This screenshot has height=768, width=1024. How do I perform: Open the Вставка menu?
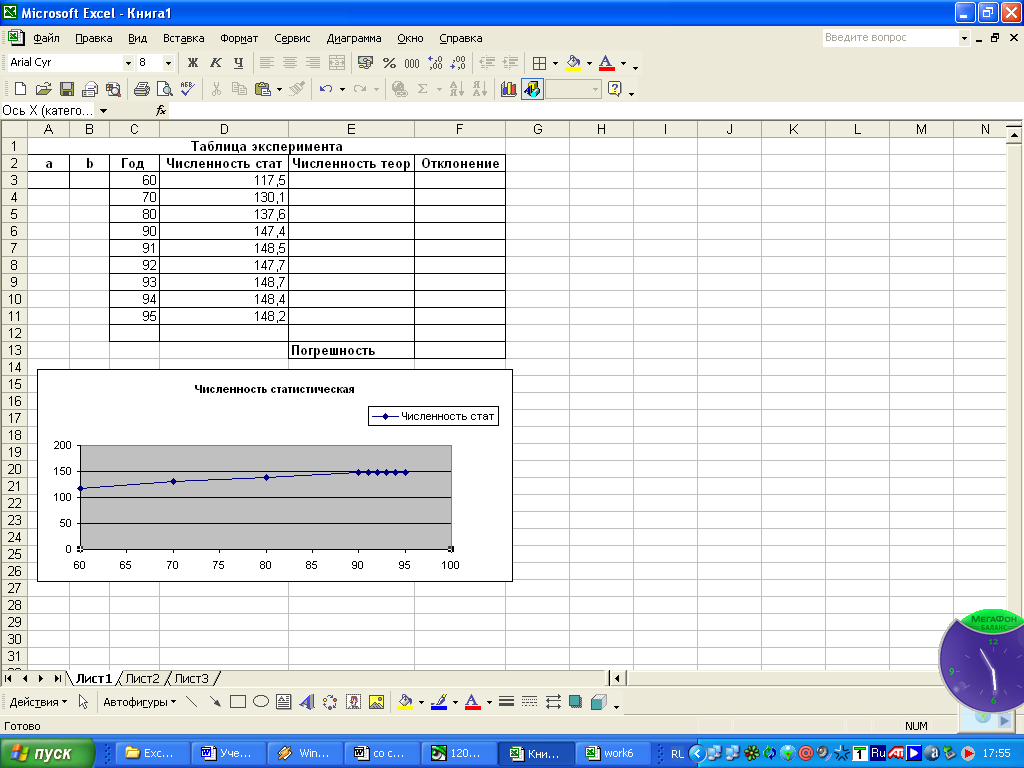[184, 38]
